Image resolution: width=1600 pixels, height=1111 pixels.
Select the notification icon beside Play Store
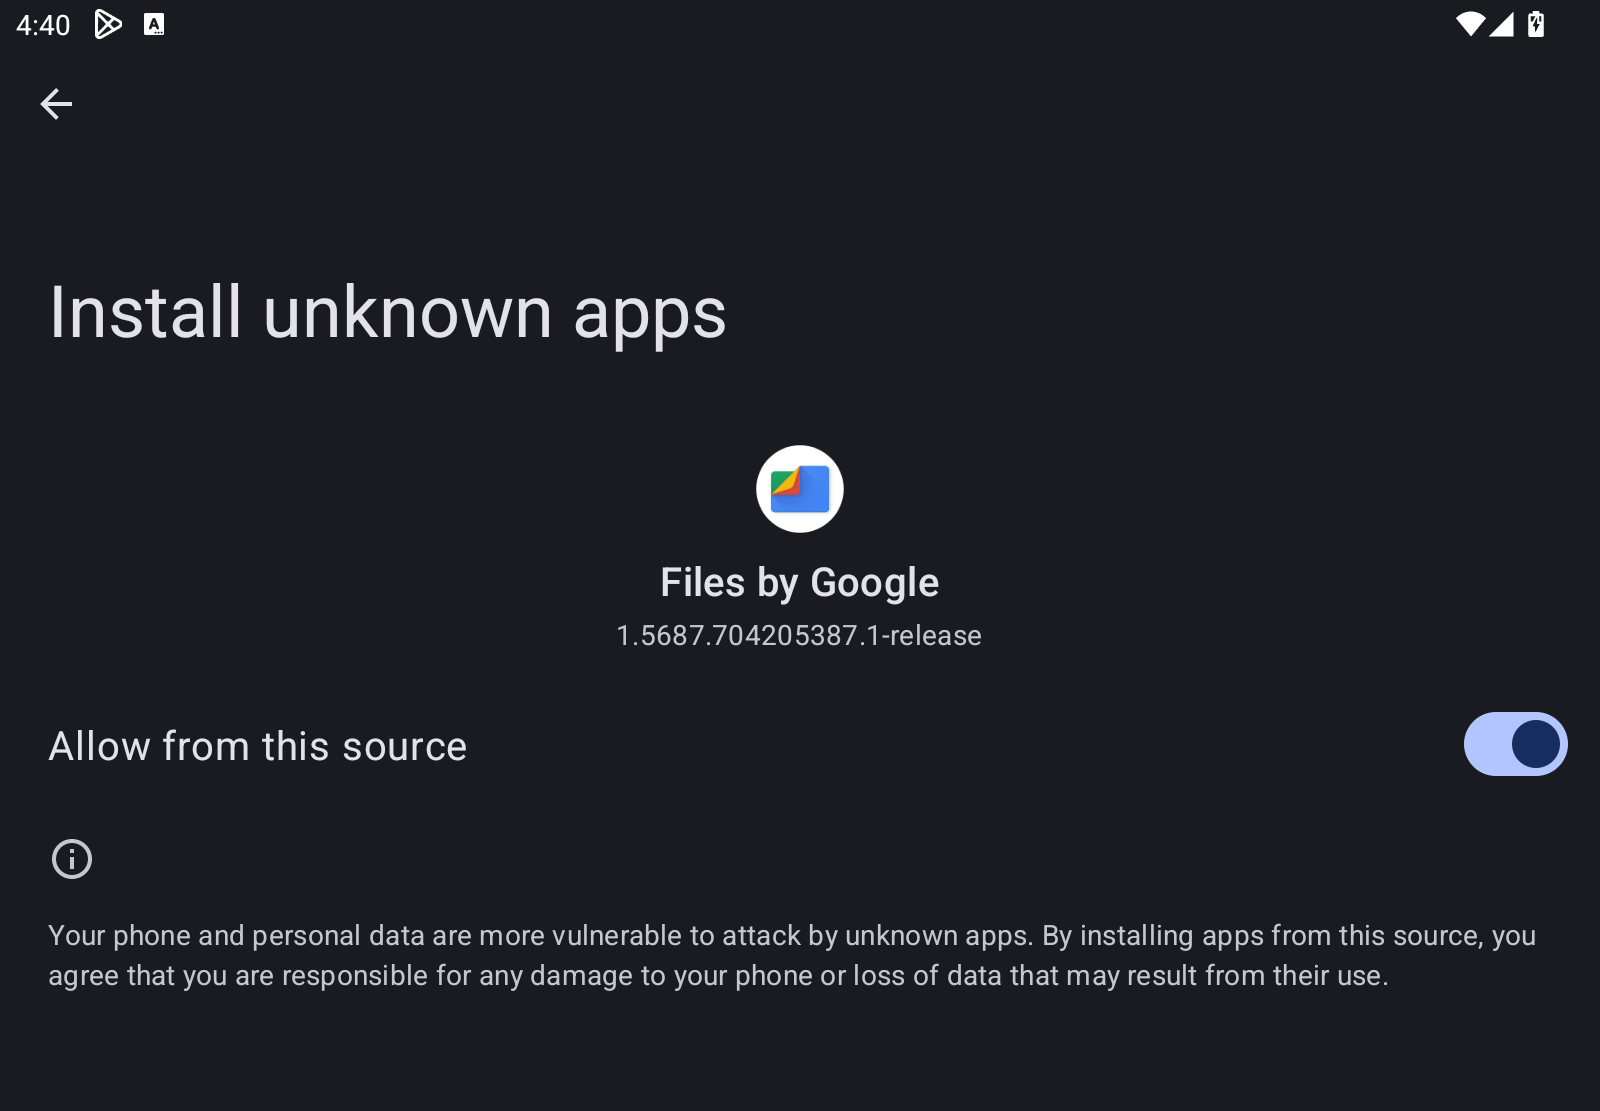point(154,24)
